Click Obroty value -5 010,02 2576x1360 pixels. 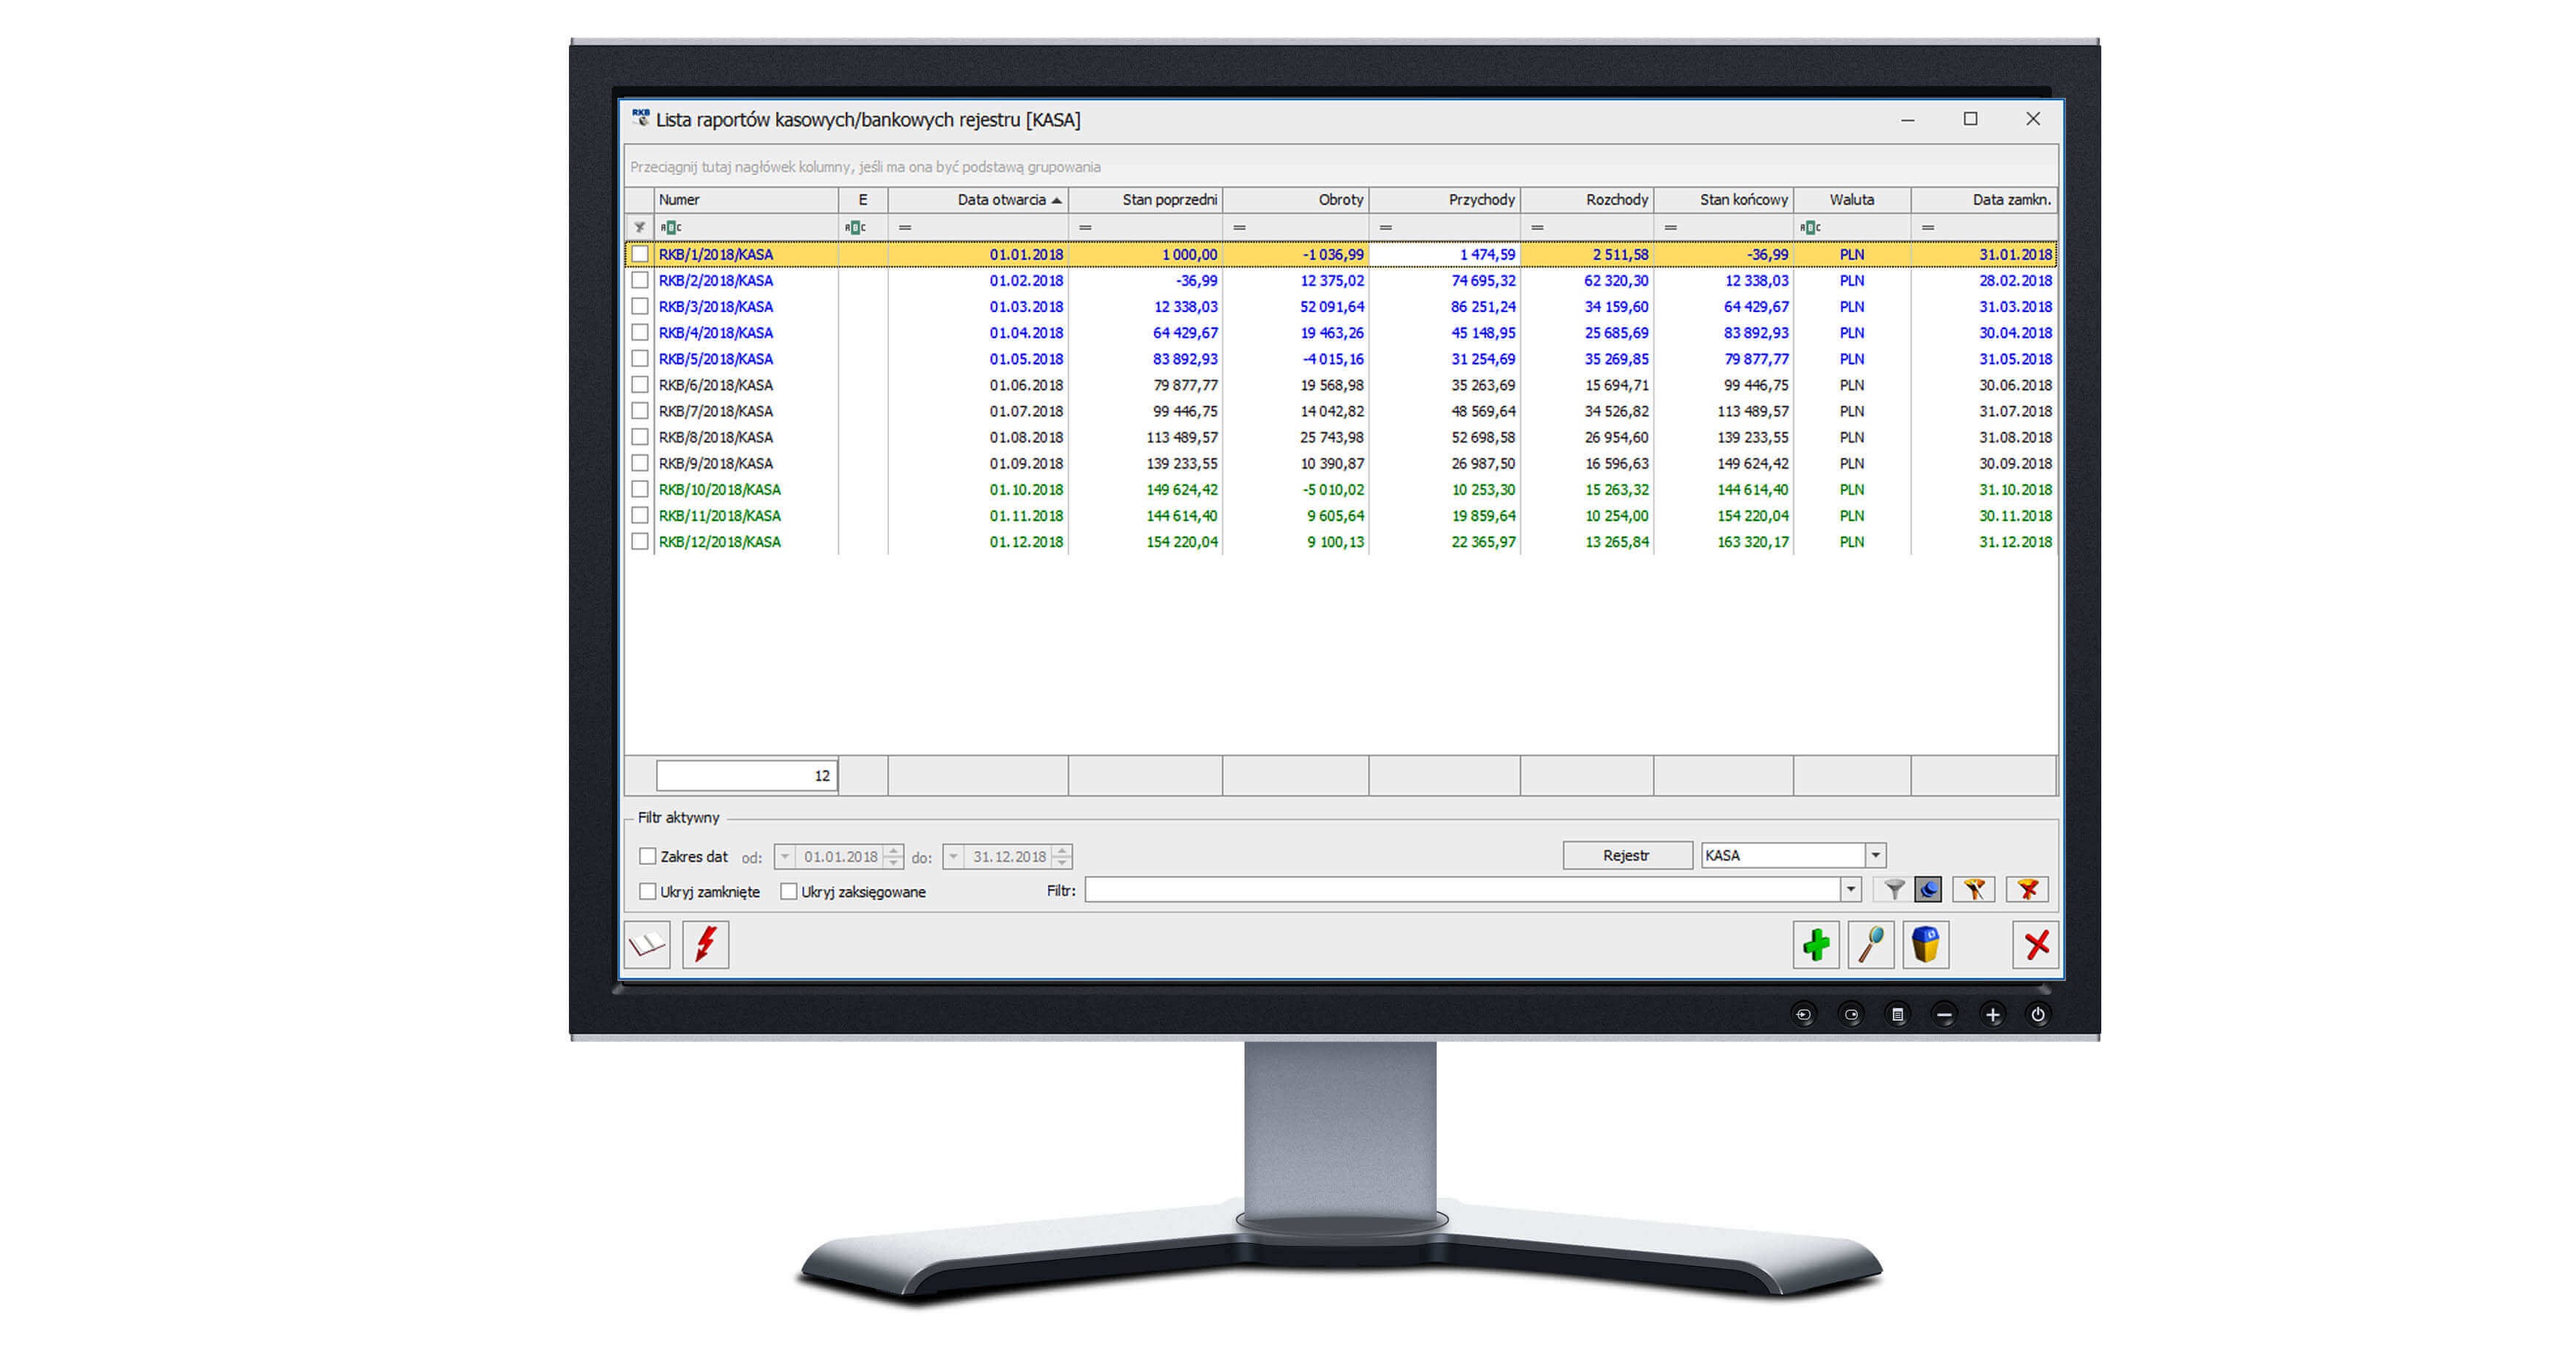click(1333, 489)
